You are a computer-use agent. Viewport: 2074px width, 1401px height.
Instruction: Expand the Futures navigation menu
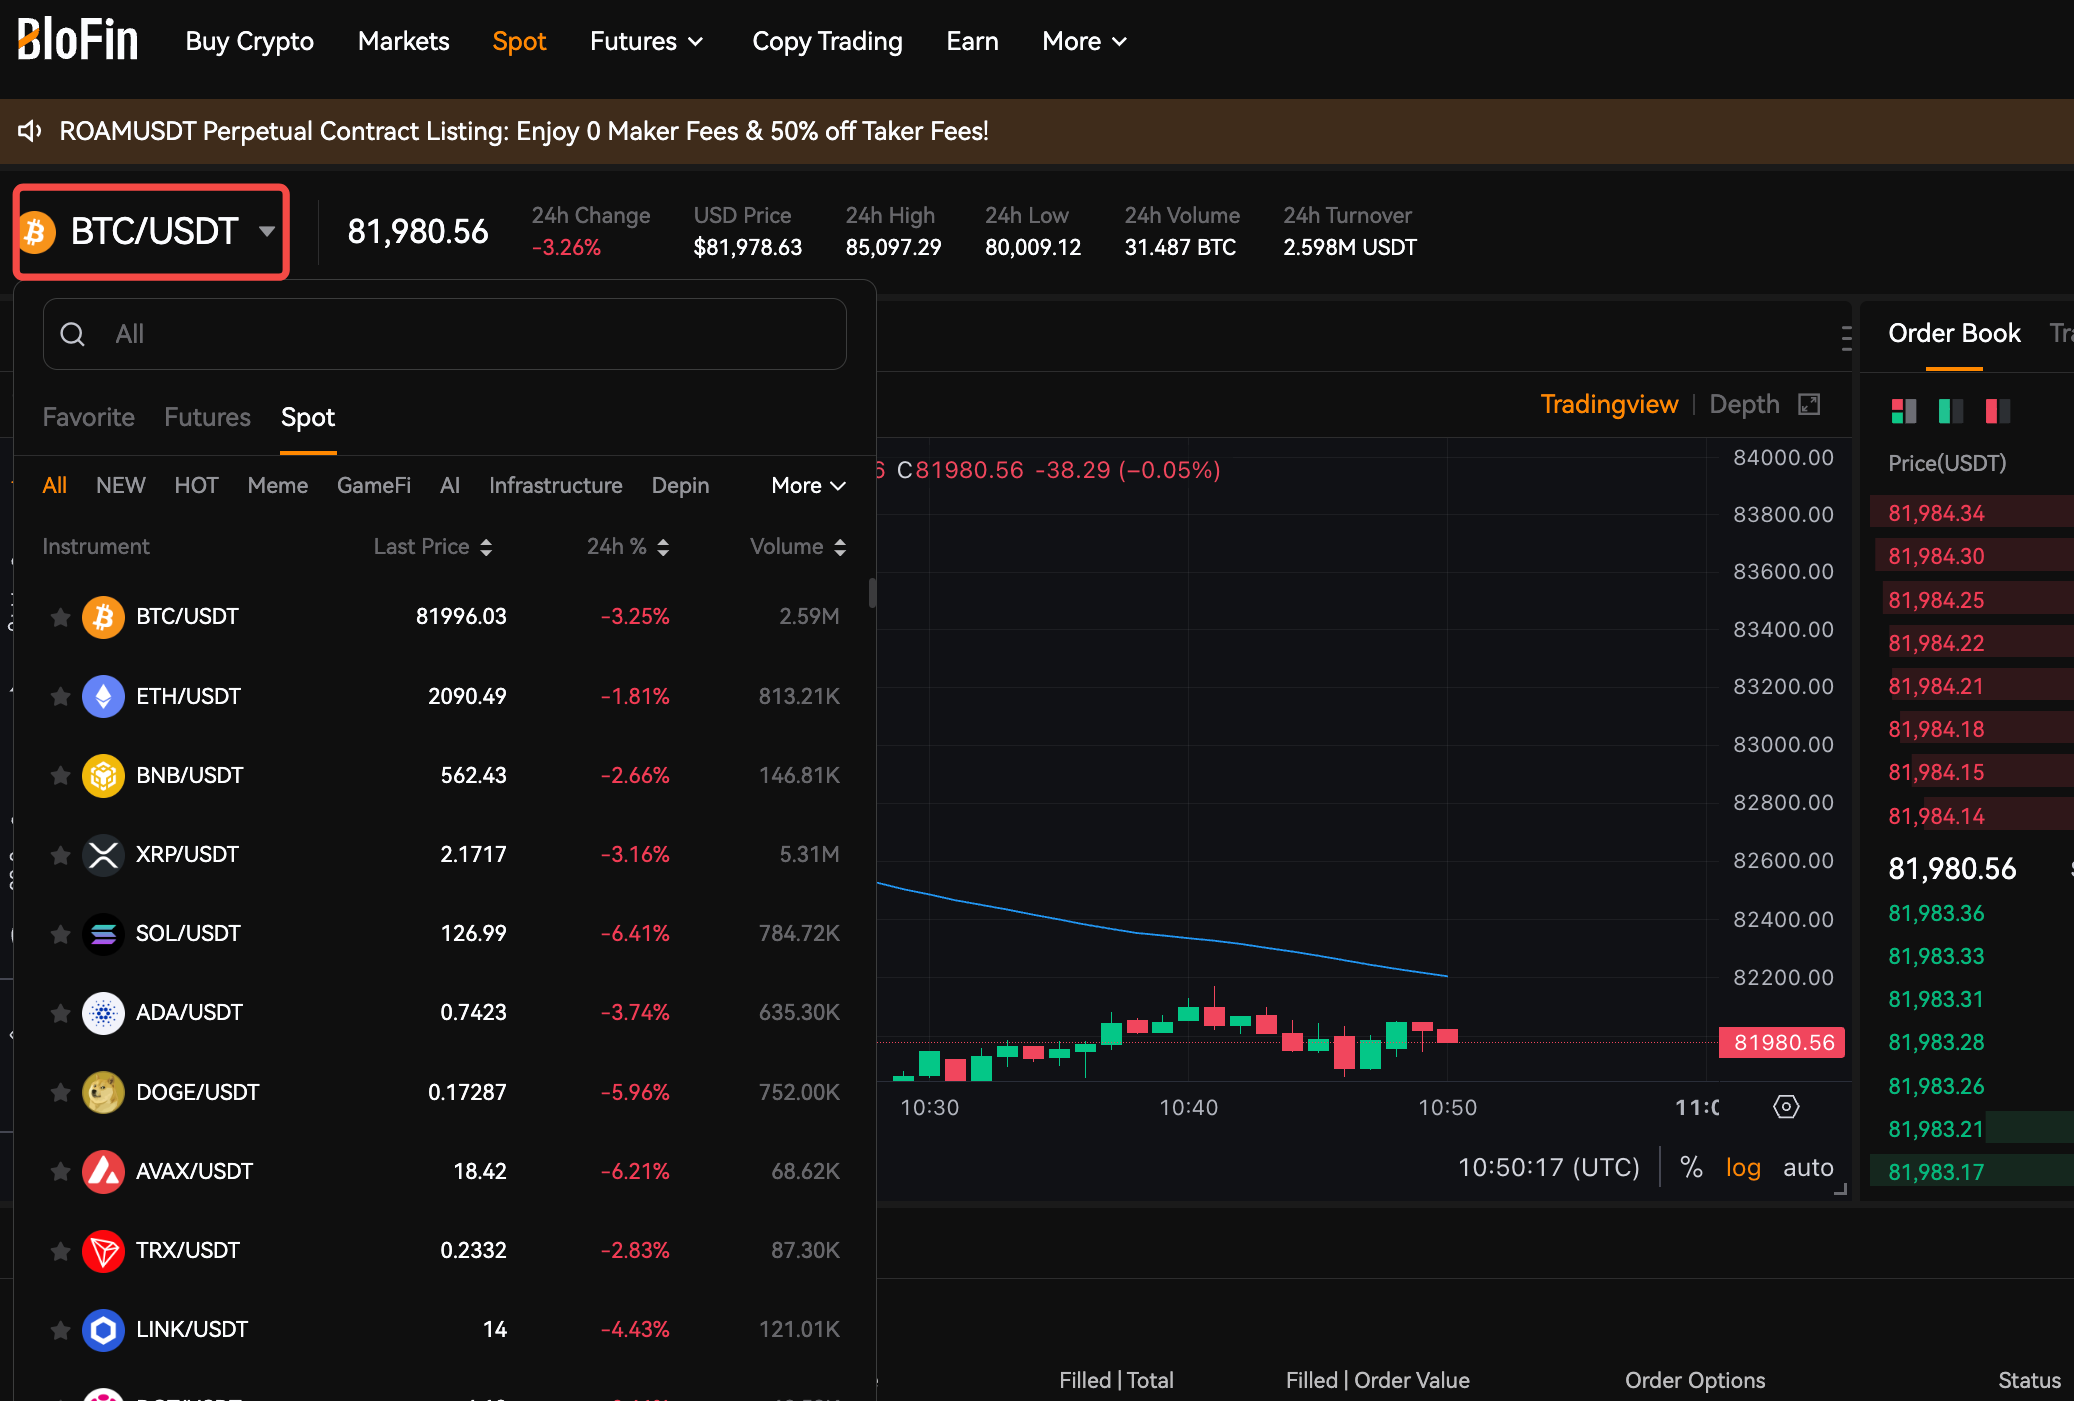pyautogui.click(x=647, y=41)
